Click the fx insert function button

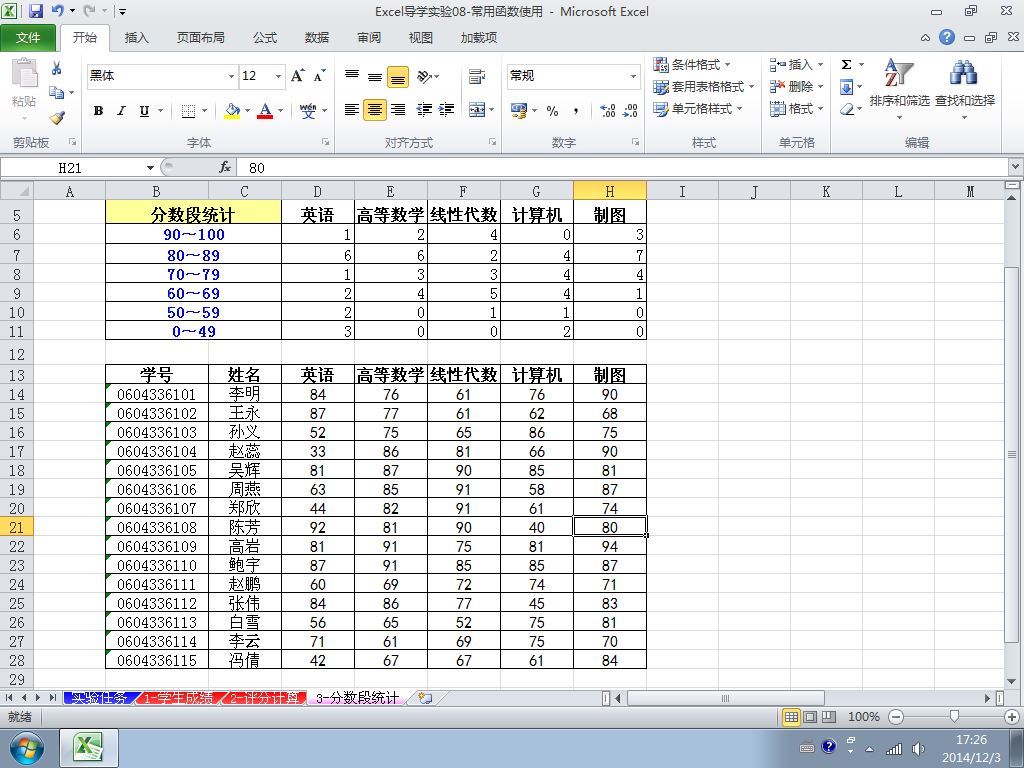click(225, 168)
